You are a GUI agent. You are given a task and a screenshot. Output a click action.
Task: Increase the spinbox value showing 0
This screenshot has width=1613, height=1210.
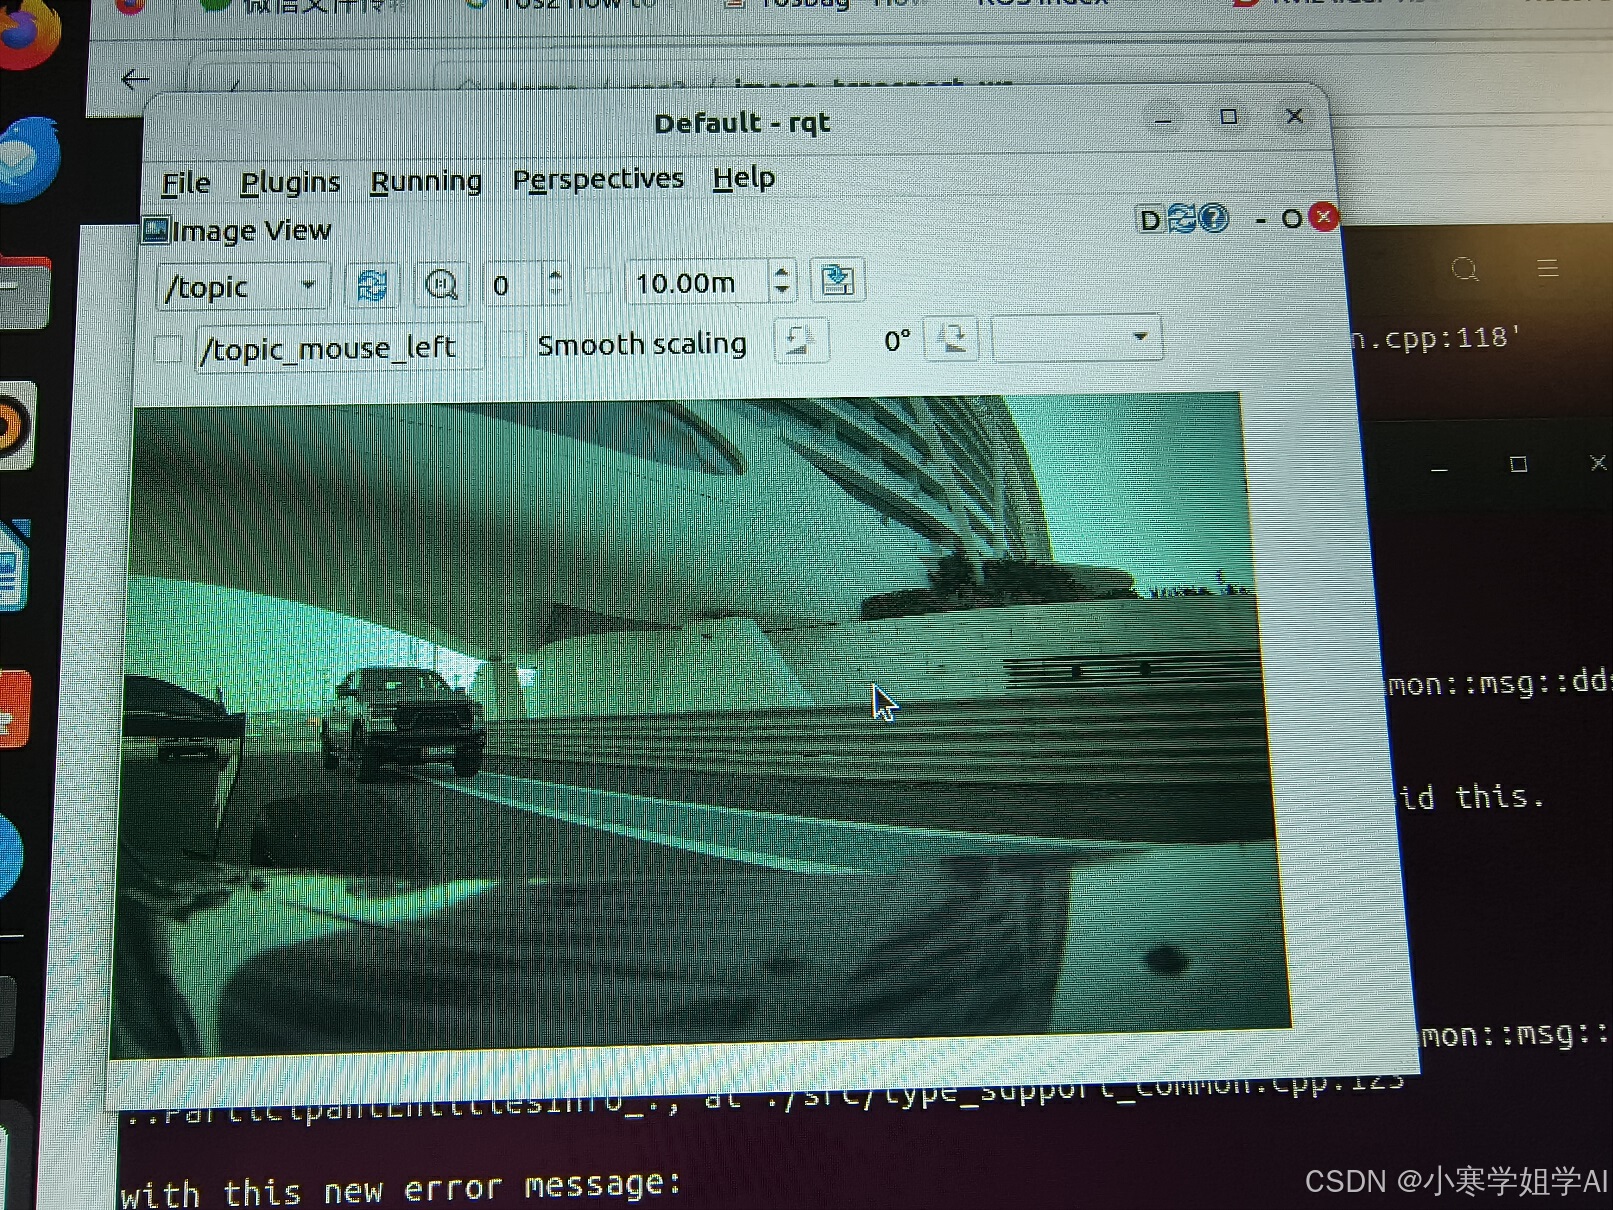tap(556, 274)
